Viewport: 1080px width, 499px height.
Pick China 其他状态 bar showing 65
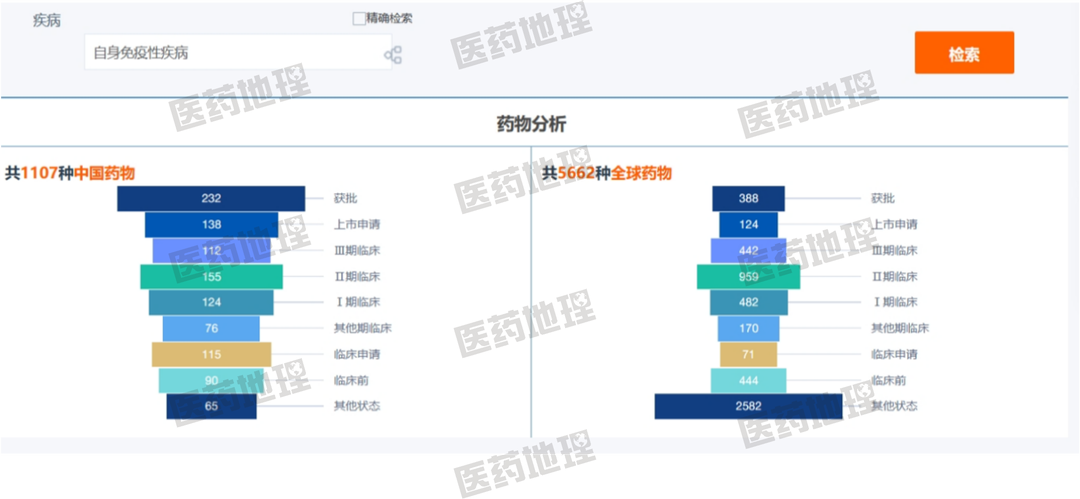pos(211,406)
